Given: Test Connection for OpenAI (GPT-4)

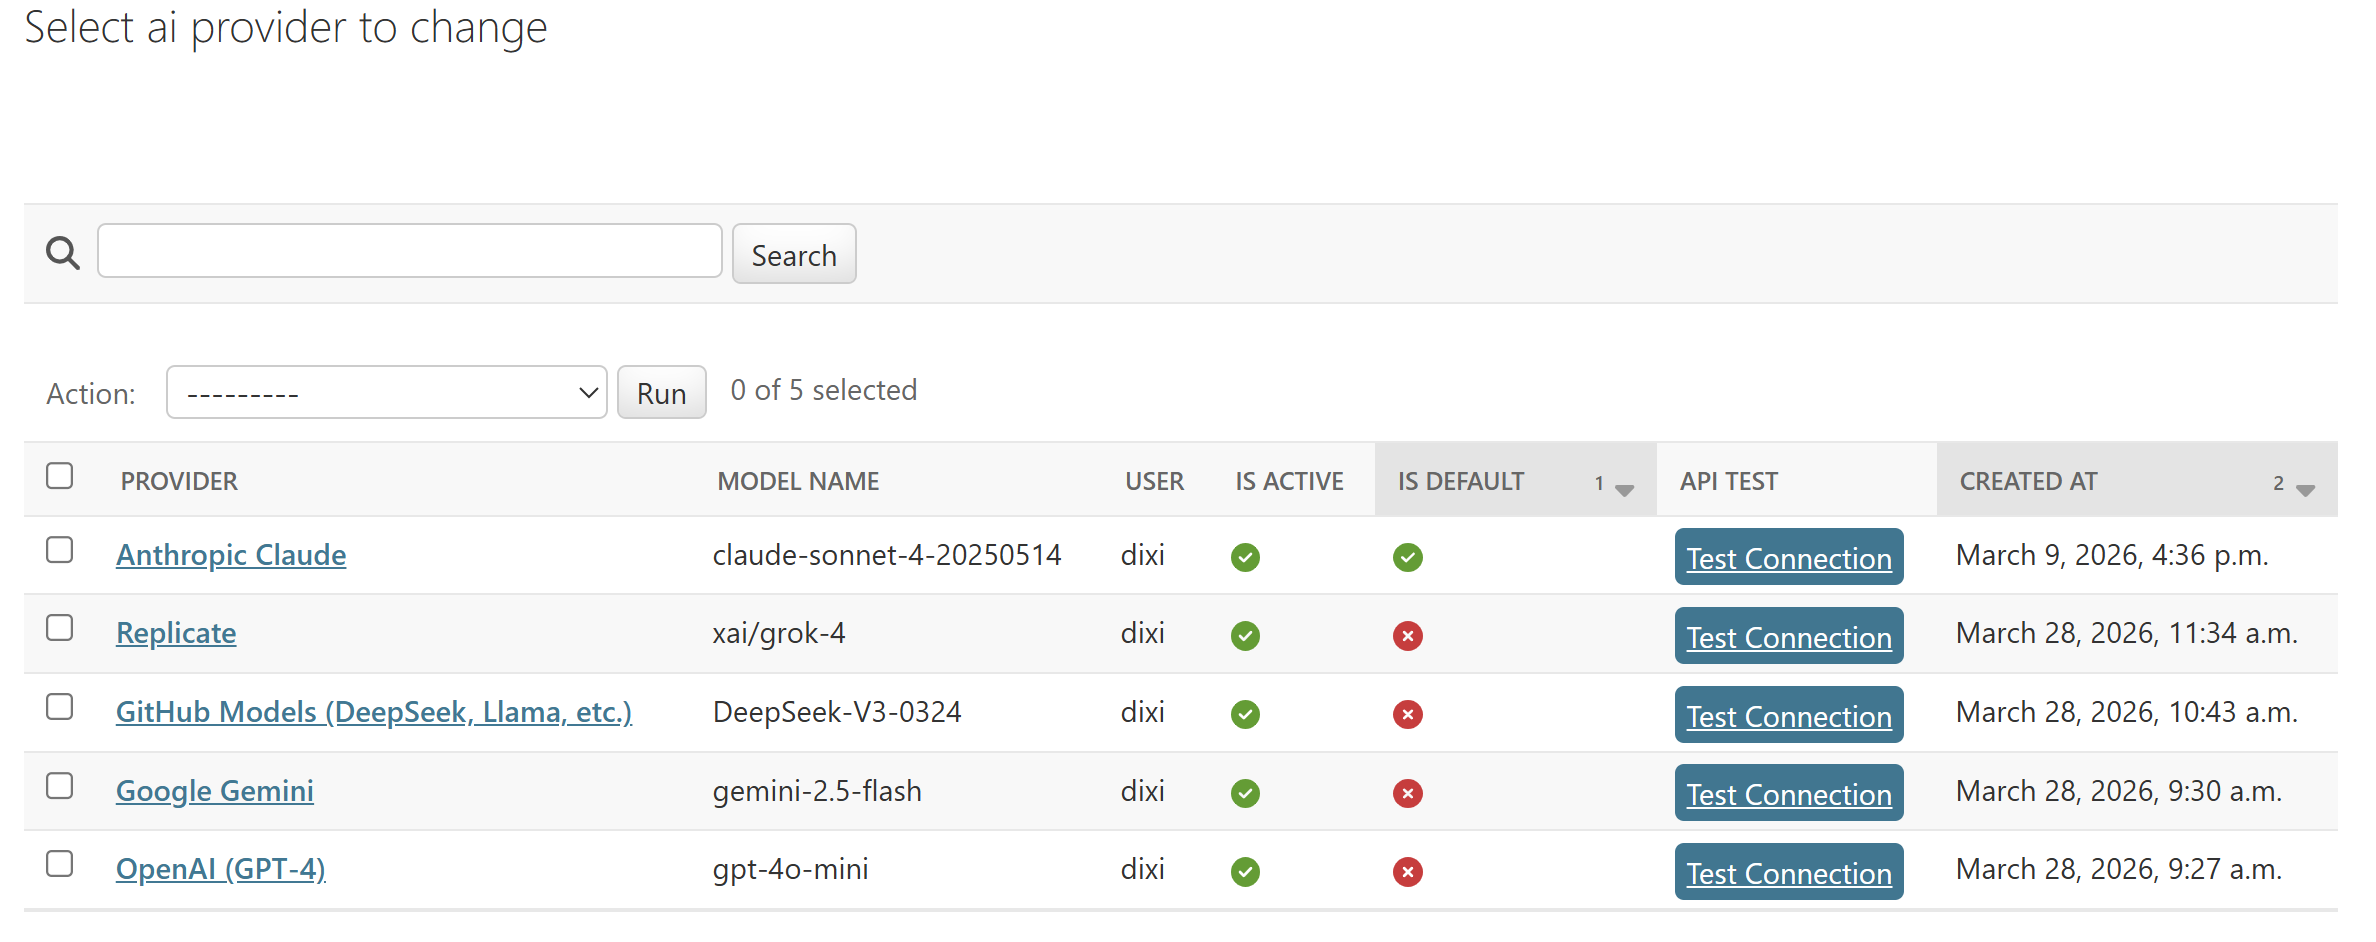Looking at the screenshot, I should click(x=1789, y=872).
